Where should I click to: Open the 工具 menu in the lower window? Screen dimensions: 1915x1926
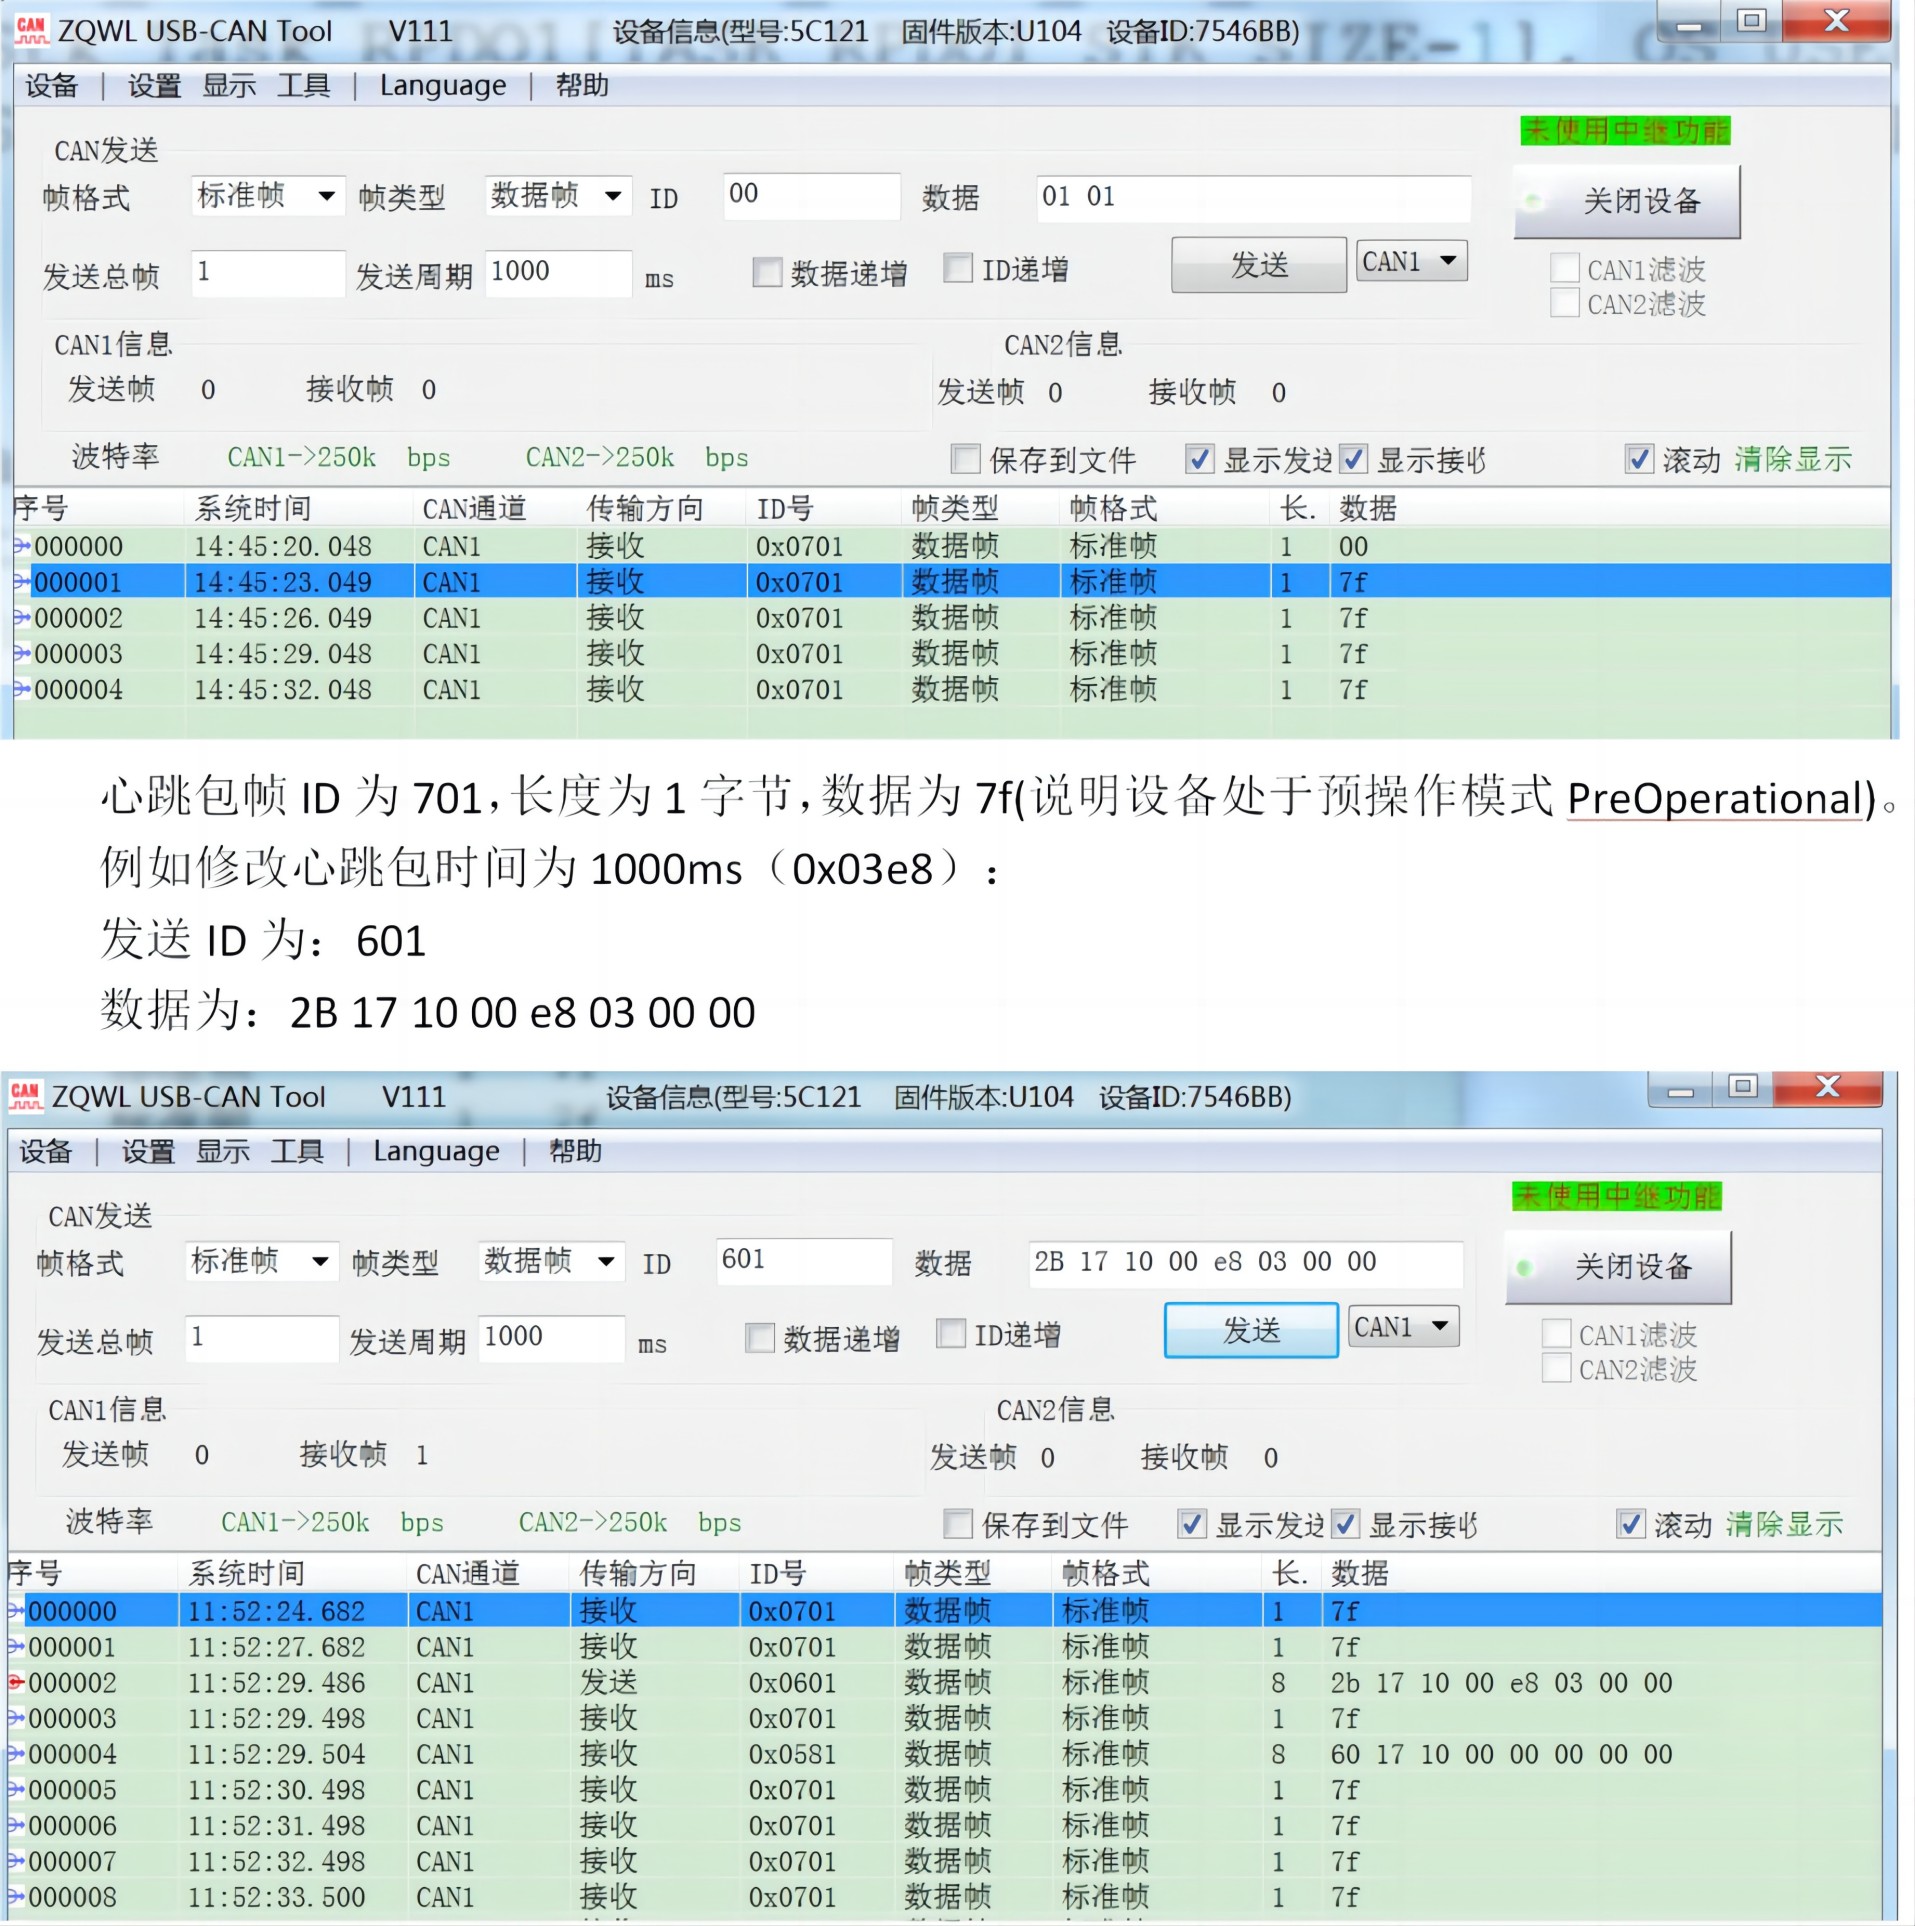coord(296,1151)
